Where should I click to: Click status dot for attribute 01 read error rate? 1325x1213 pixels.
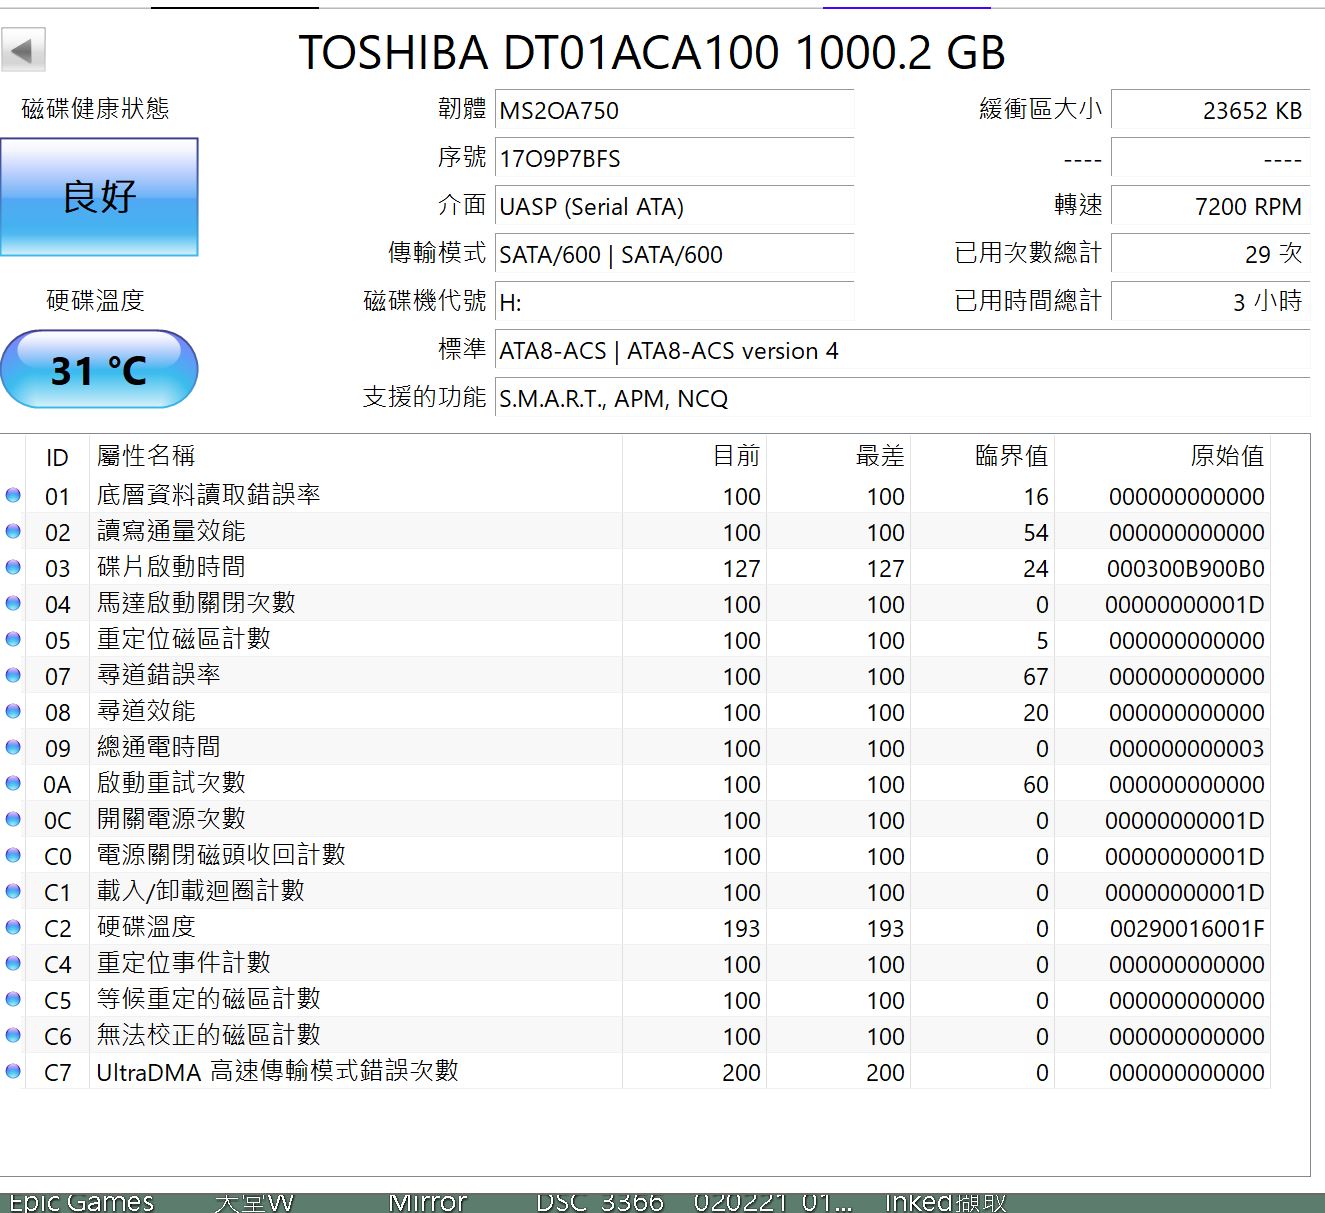(13, 495)
